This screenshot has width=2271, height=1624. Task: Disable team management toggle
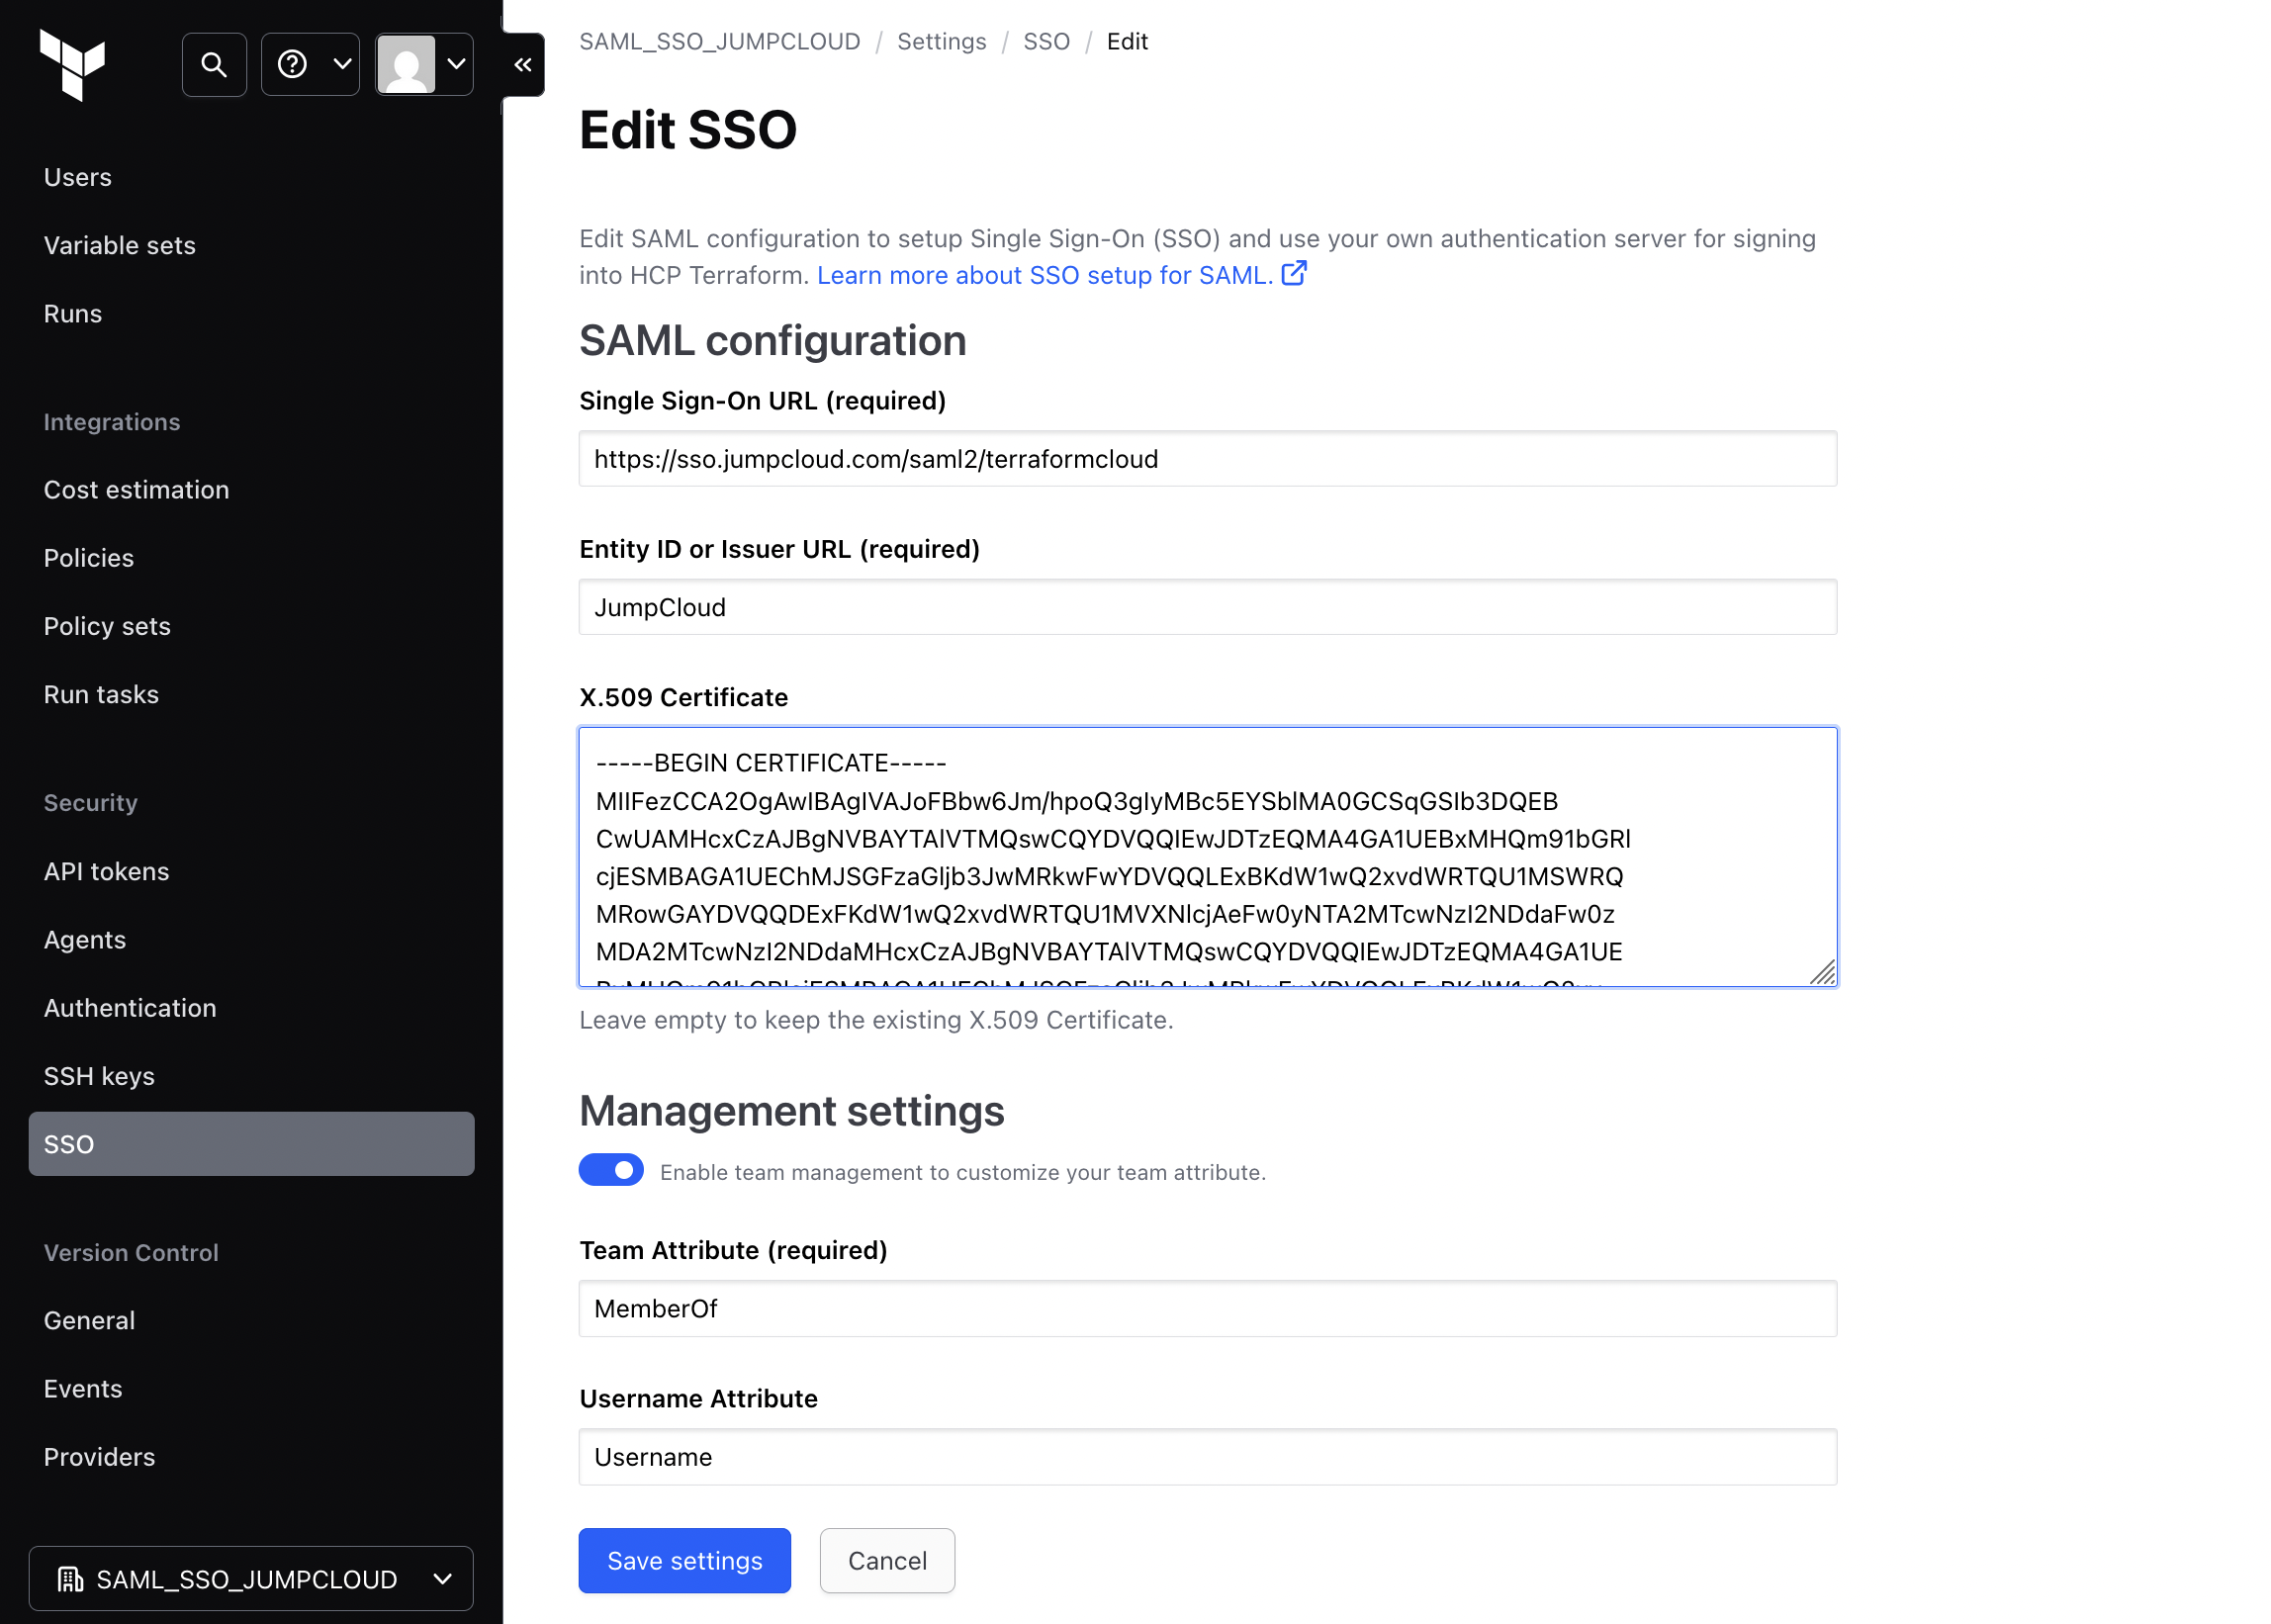(611, 1170)
